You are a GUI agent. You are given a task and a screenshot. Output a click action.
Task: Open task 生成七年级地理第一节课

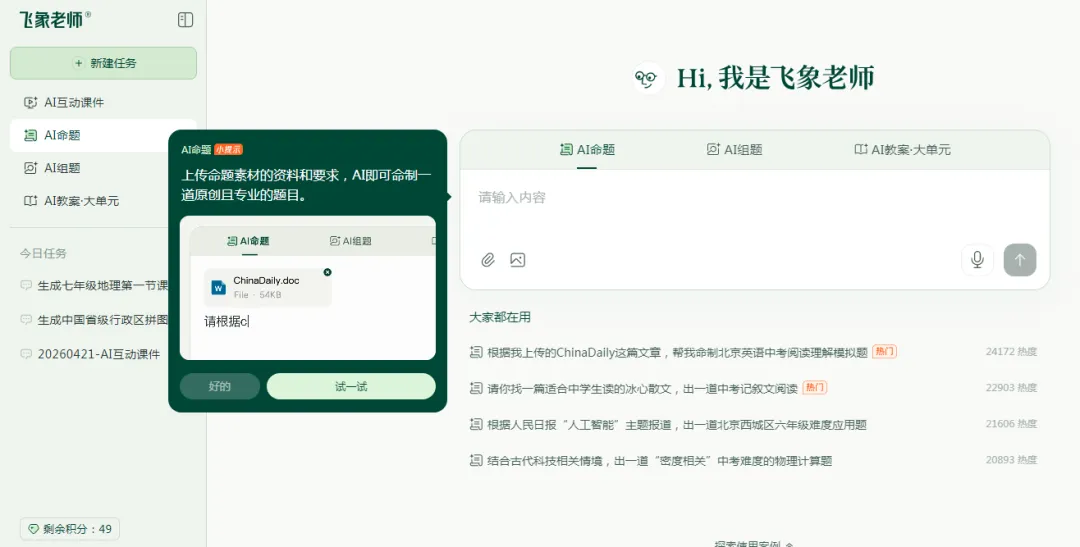(x=95, y=285)
